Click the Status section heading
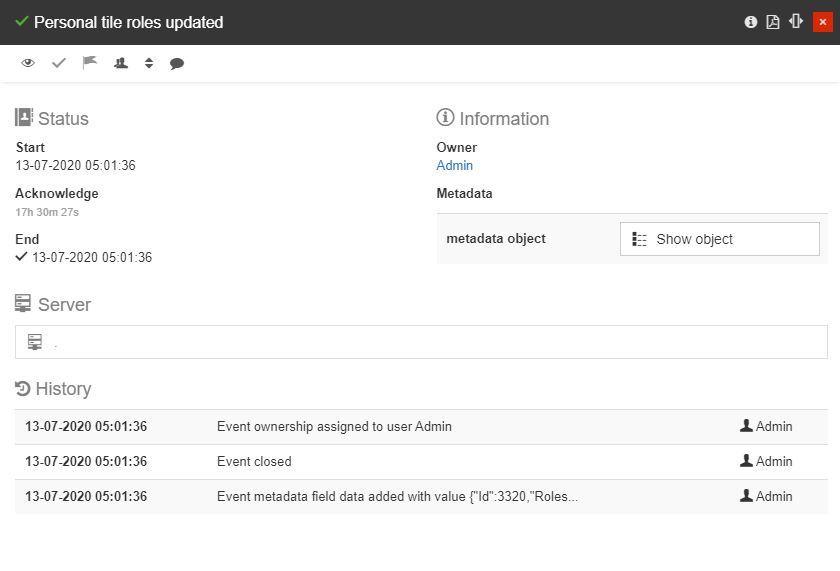 pos(52,118)
